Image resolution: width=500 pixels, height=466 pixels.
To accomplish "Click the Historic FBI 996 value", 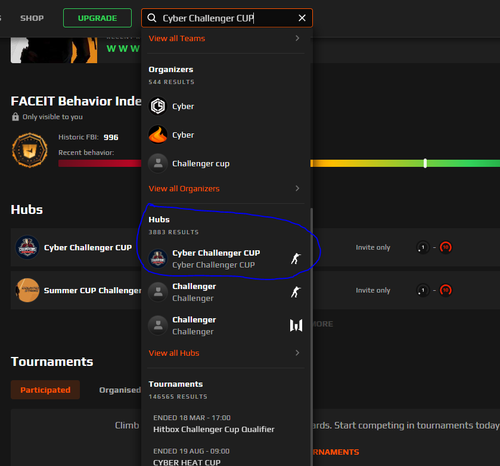I will (x=111, y=137).
